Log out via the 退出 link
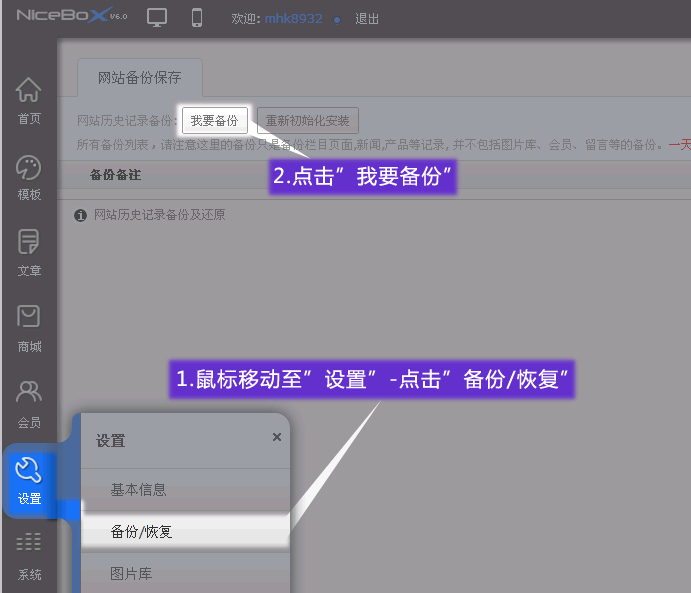The image size is (691, 593). 367,19
